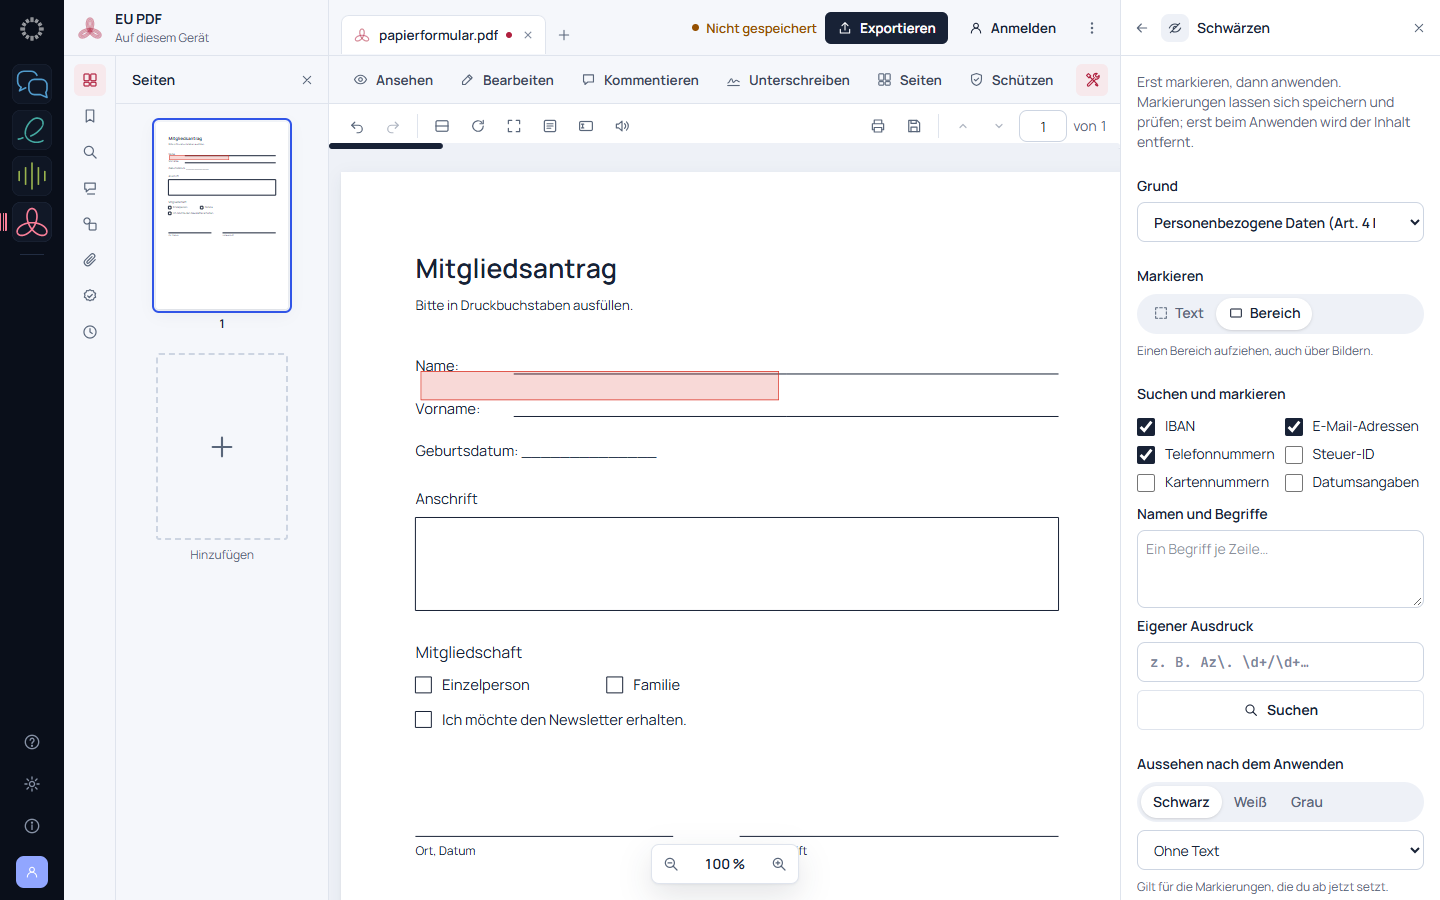Uncheck the IBAN checkbox

point(1146,427)
